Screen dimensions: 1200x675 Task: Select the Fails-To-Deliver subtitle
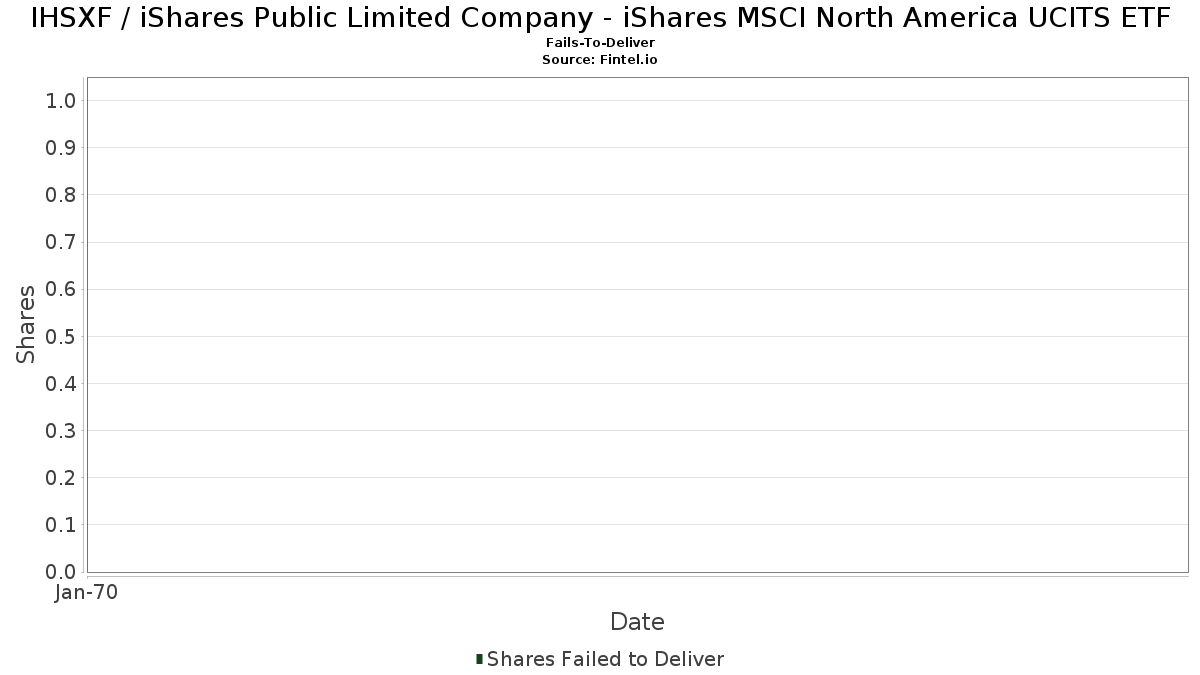600,43
